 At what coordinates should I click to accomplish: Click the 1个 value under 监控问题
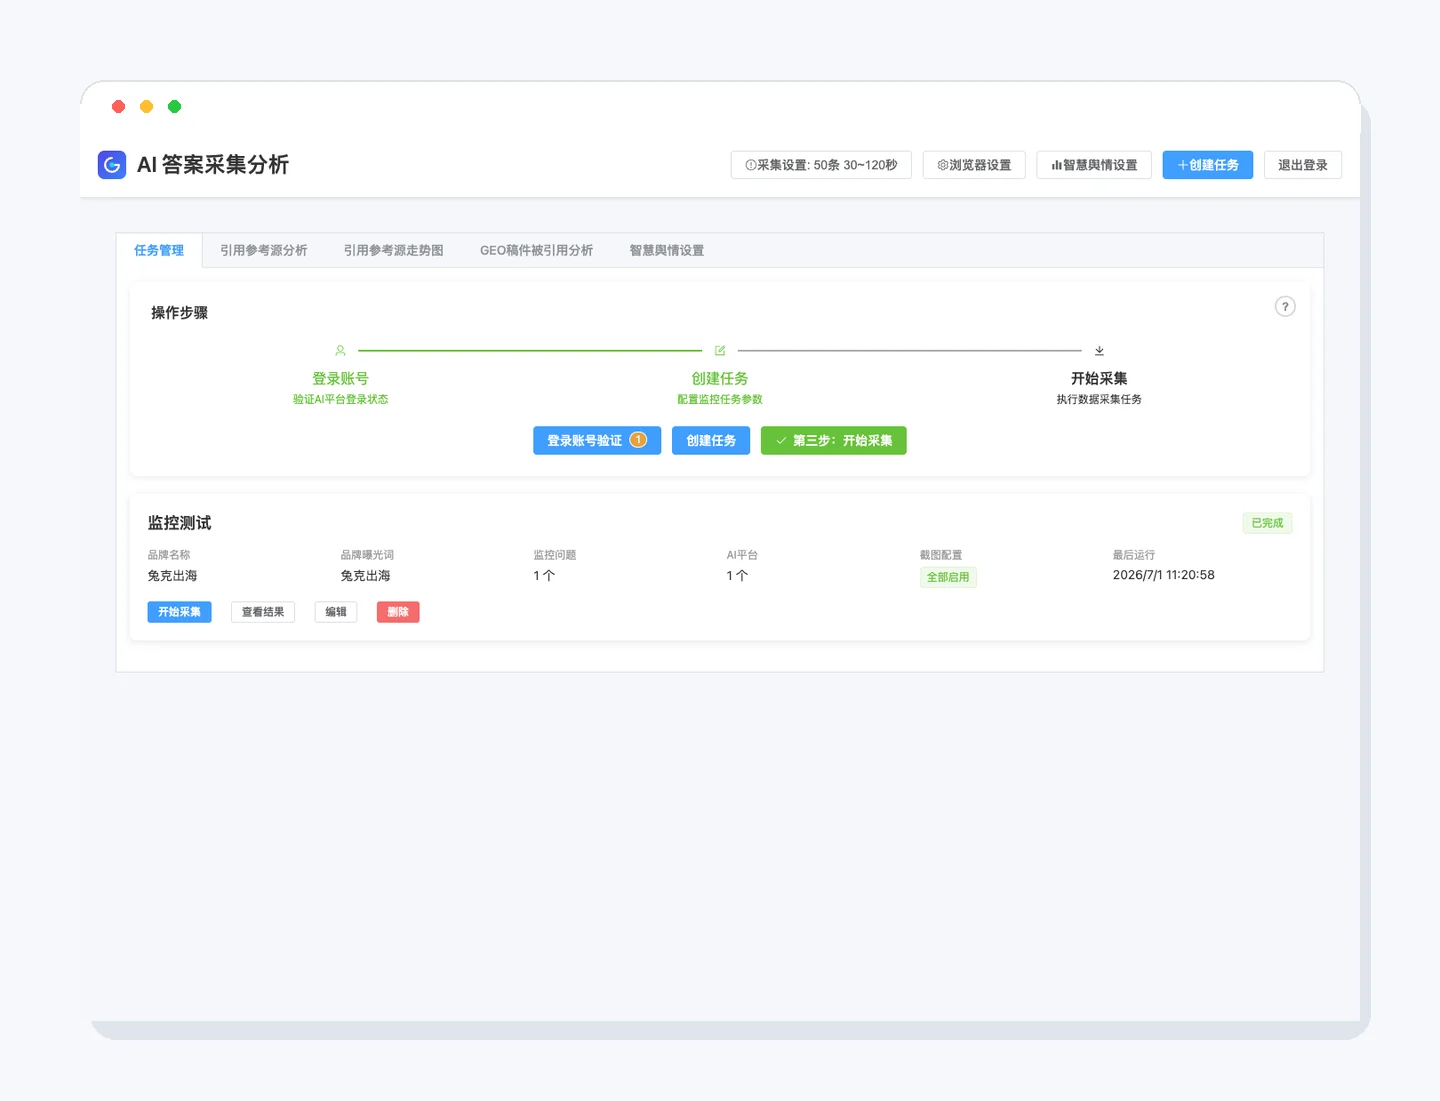[544, 576]
